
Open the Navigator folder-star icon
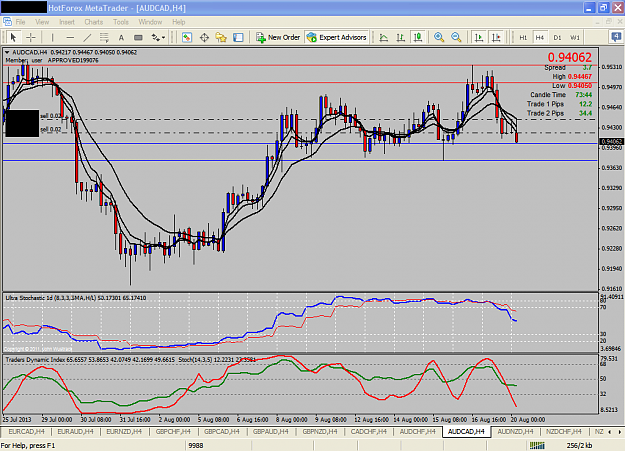click(221, 37)
